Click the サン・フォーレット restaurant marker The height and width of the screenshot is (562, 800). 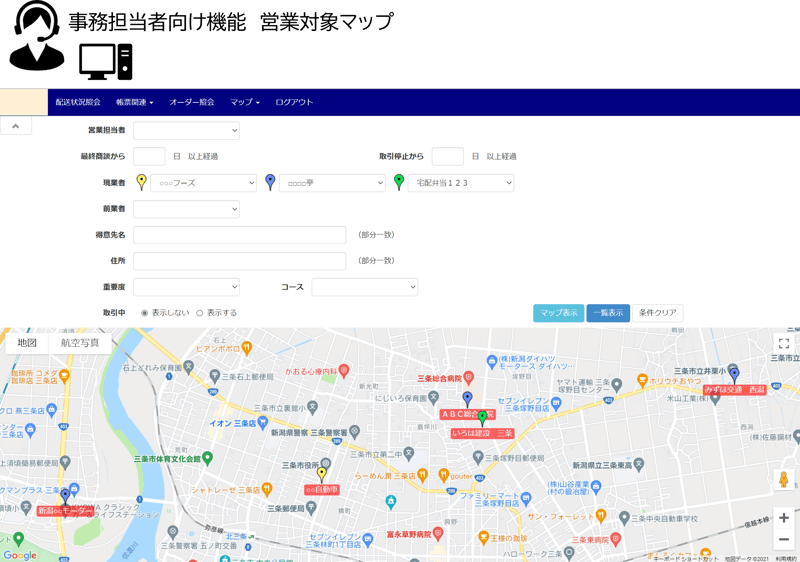pyautogui.click(x=601, y=516)
